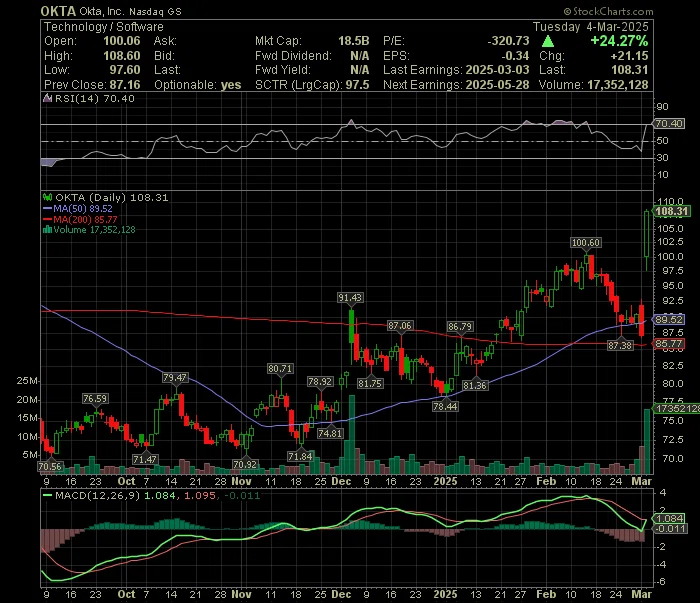Viewport: 700px width, 603px height.
Task: Click the 100.60 peak price label
Action: pos(586,243)
